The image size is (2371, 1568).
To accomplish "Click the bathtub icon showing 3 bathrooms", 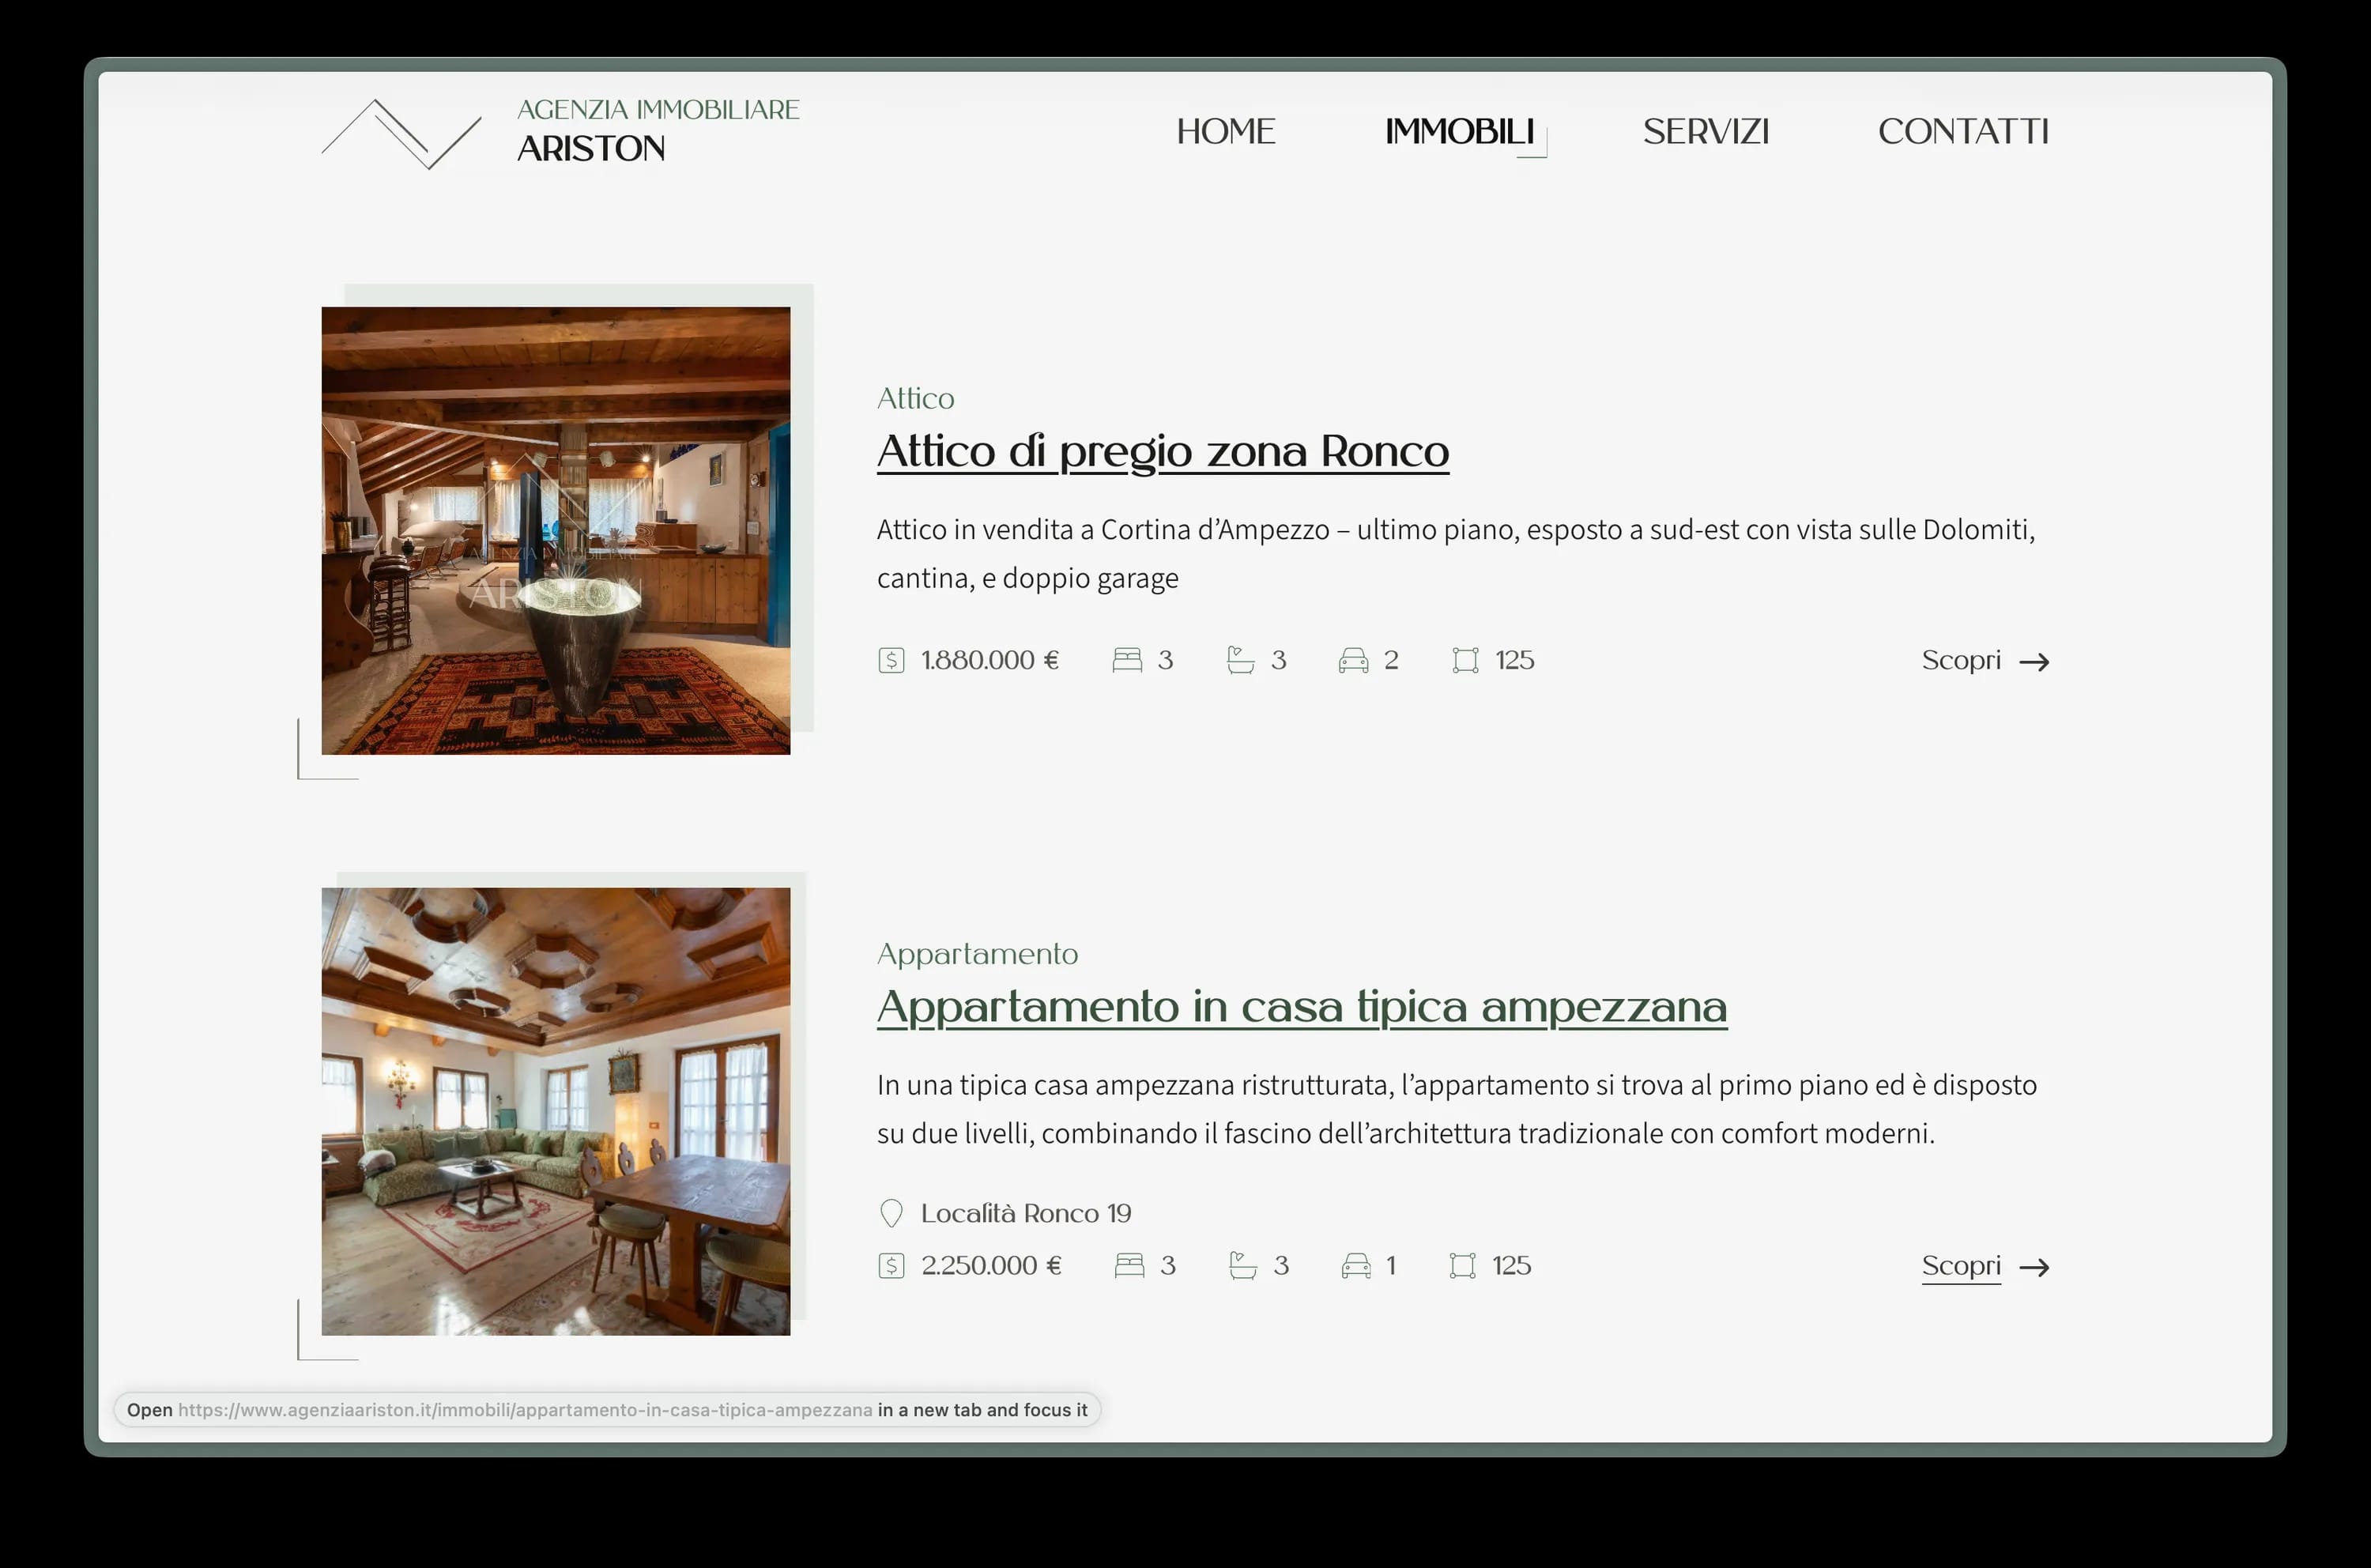I will (x=1242, y=660).
